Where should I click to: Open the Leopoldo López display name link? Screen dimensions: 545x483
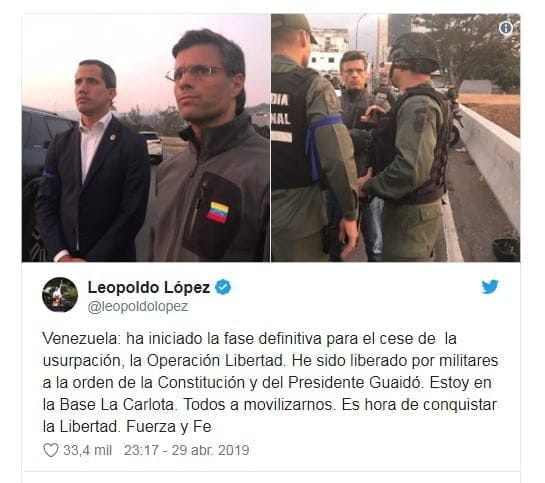coord(149,287)
